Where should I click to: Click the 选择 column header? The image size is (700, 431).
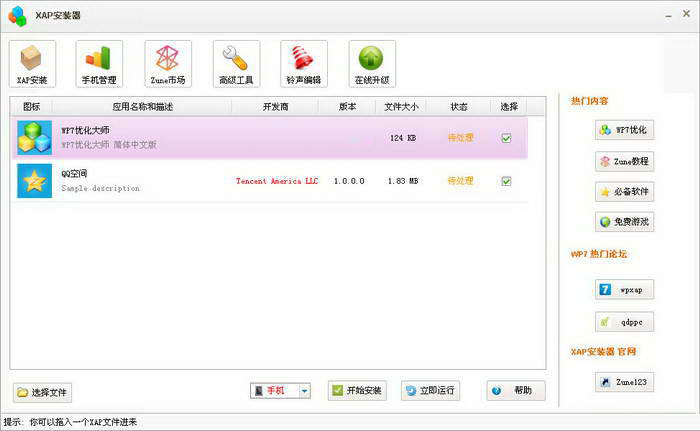(x=509, y=107)
